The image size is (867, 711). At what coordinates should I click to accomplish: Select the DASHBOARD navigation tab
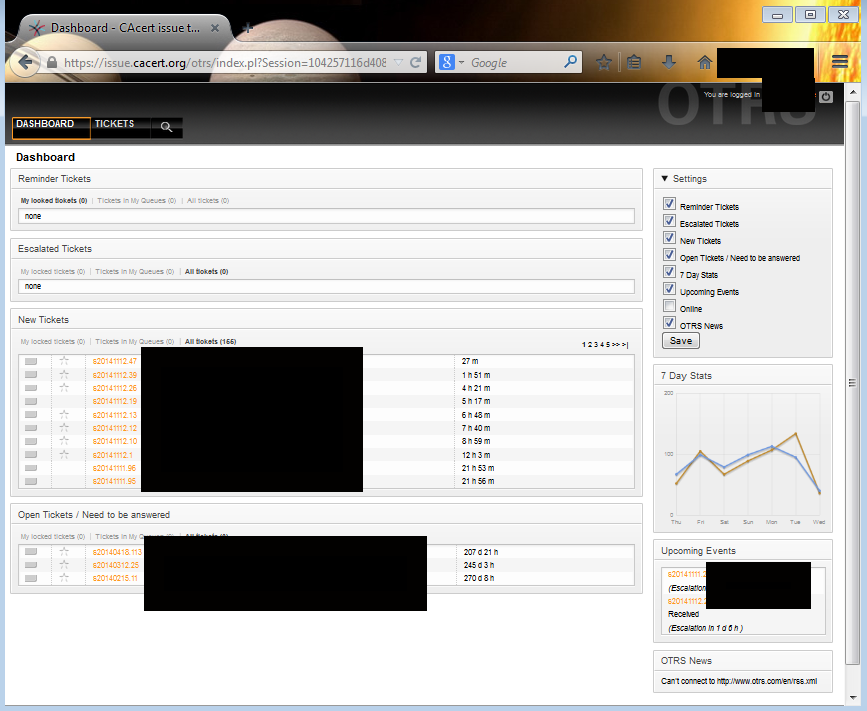point(45,124)
